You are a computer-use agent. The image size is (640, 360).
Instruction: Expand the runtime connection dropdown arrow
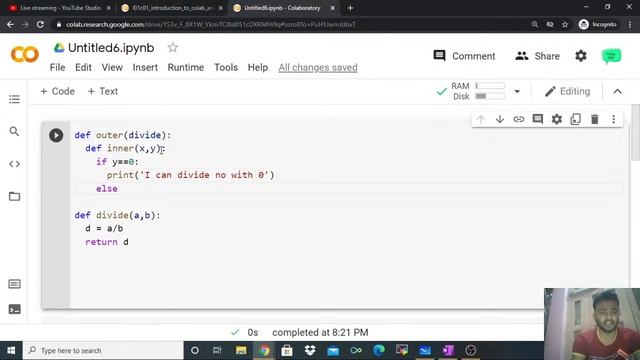[517, 91]
